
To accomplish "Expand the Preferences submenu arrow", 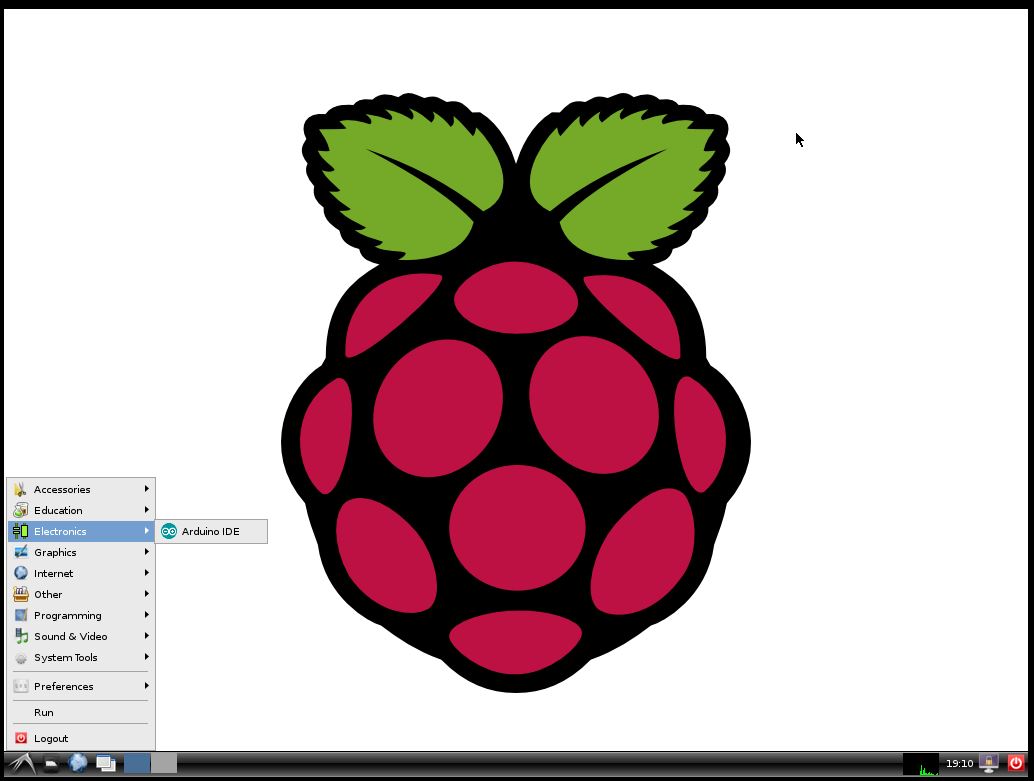I will pos(146,686).
